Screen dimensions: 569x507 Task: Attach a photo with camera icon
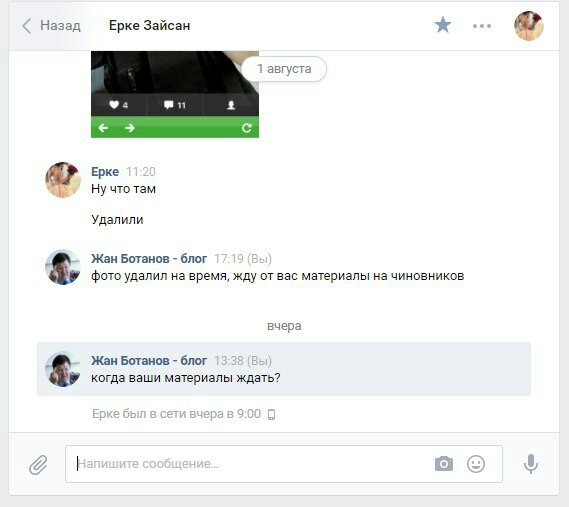pos(444,464)
